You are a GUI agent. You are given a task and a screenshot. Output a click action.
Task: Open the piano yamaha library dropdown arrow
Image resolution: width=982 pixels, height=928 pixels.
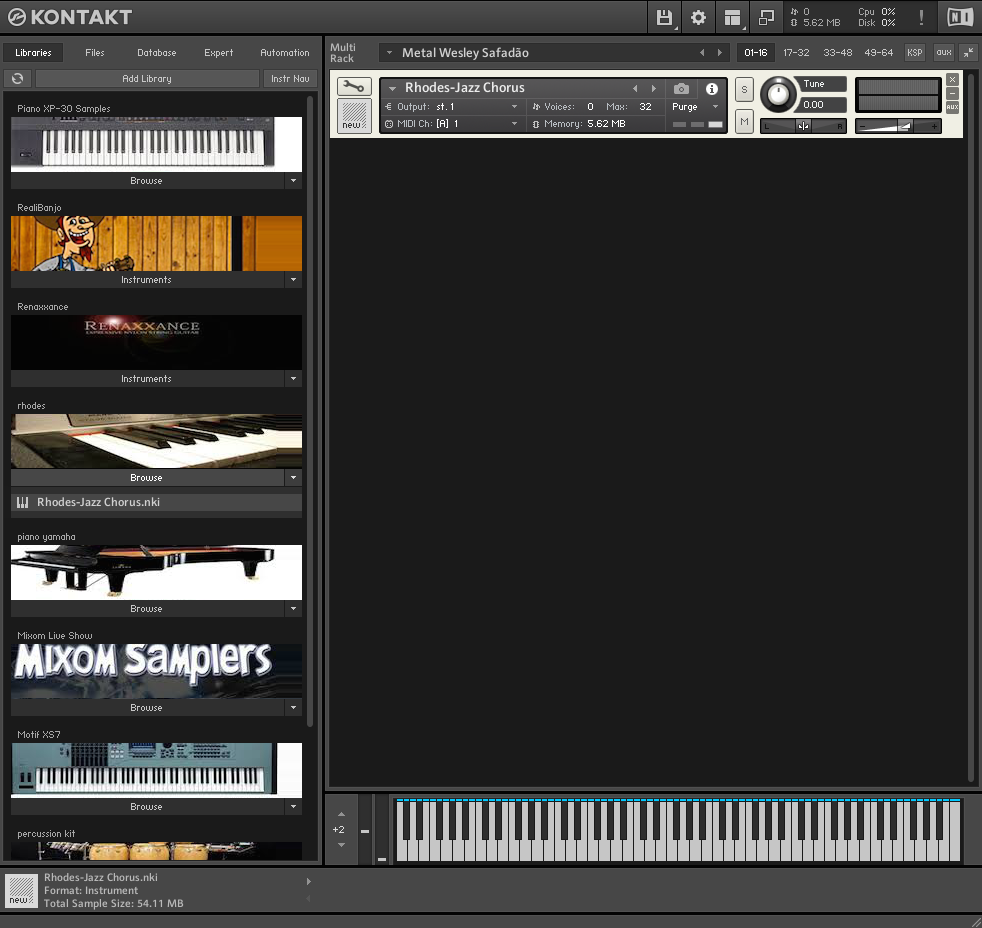coord(293,608)
